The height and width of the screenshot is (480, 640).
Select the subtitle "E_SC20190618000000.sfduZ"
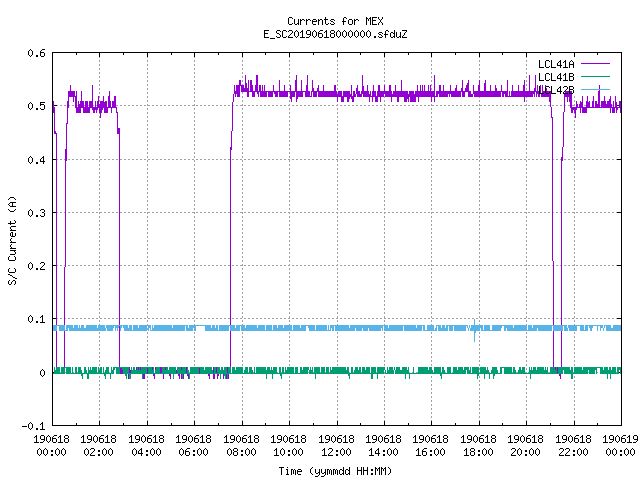pos(335,34)
